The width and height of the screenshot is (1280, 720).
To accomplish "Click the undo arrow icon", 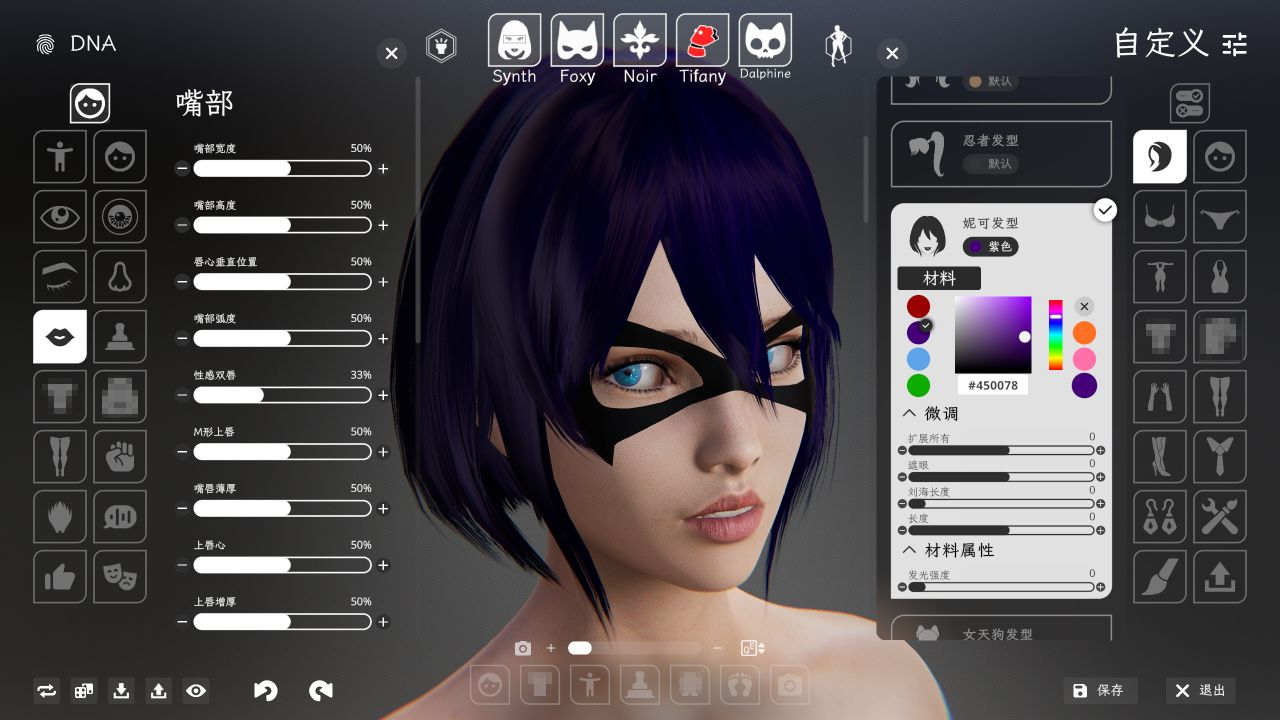I will pos(265,690).
